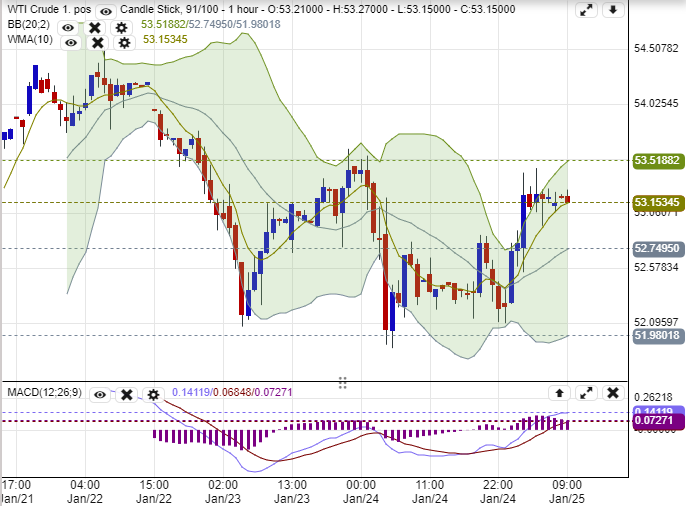This screenshot has width=686, height=506.
Task: Toggle the WMA(10) indicator visibility
Action: tap(70, 42)
